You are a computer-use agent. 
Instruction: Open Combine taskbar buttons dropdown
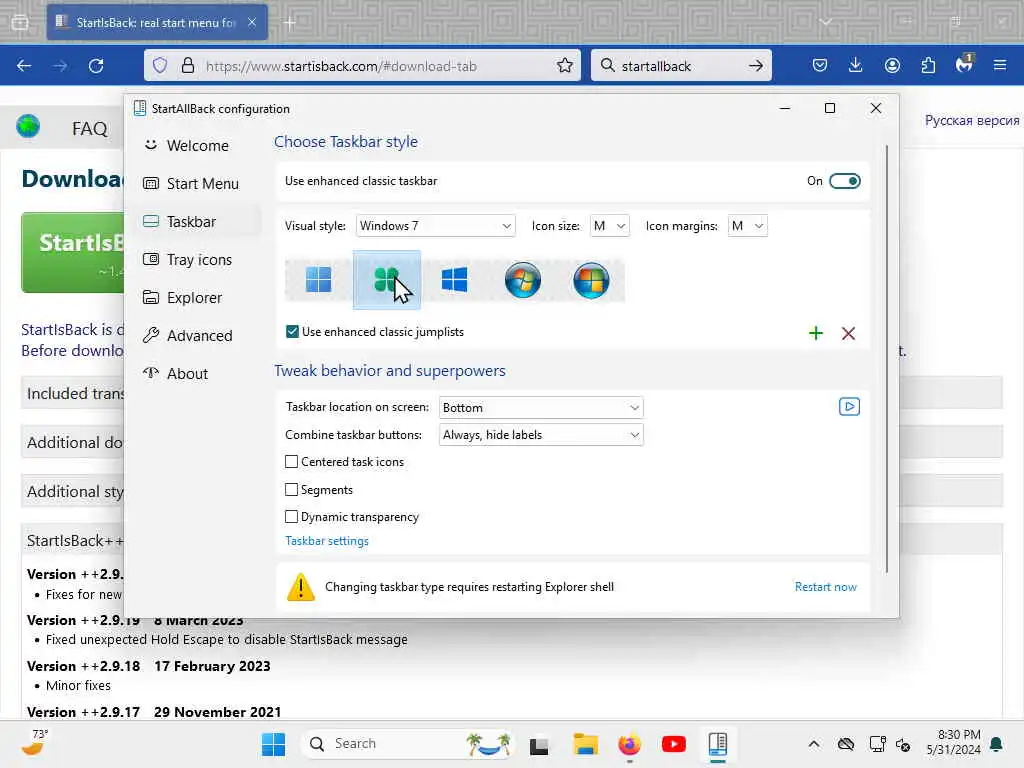click(x=541, y=435)
